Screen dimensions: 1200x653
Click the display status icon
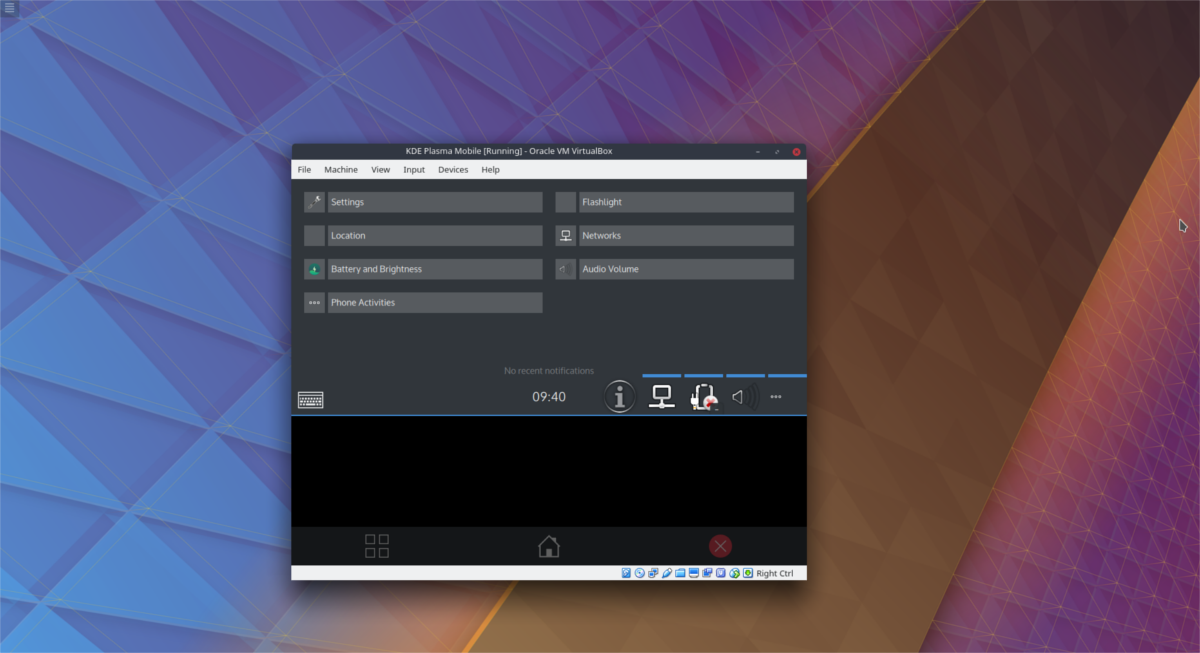tap(694, 573)
